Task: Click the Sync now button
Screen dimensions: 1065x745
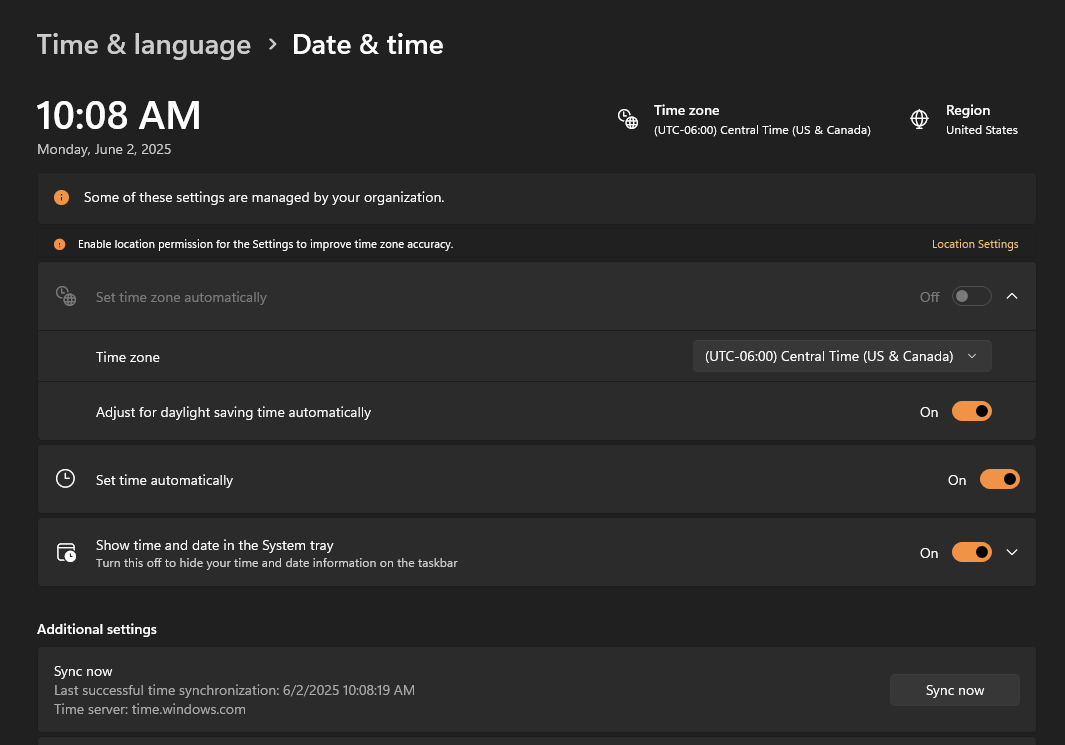Action: (x=954, y=690)
